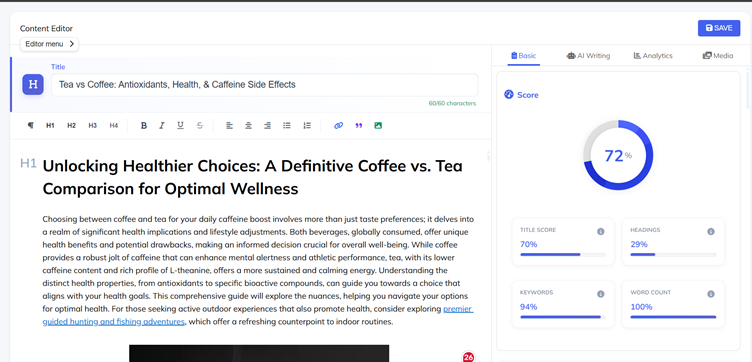Click the 60/60 characters counter
Viewport: 752px width, 362px height.
point(452,103)
